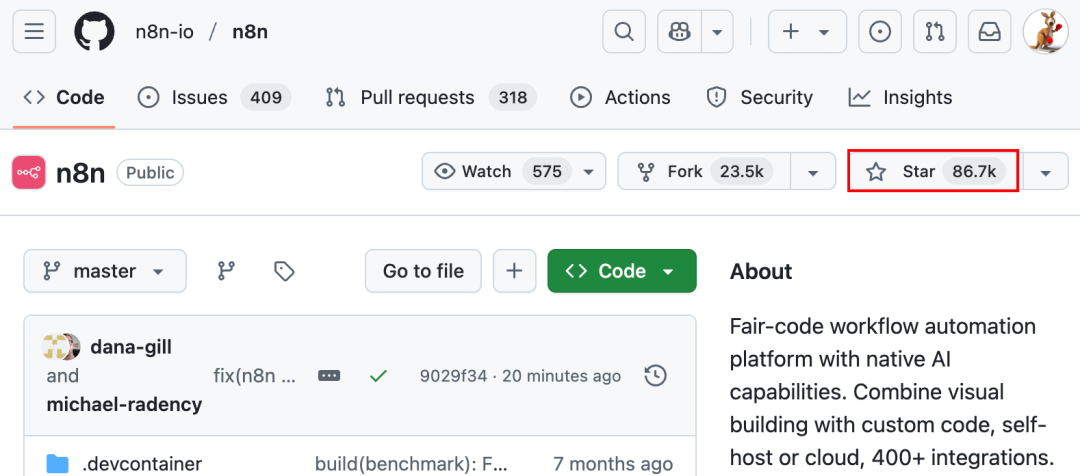Open the Actions tab
The width and height of the screenshot is (1080, 476).
[620, 97]
